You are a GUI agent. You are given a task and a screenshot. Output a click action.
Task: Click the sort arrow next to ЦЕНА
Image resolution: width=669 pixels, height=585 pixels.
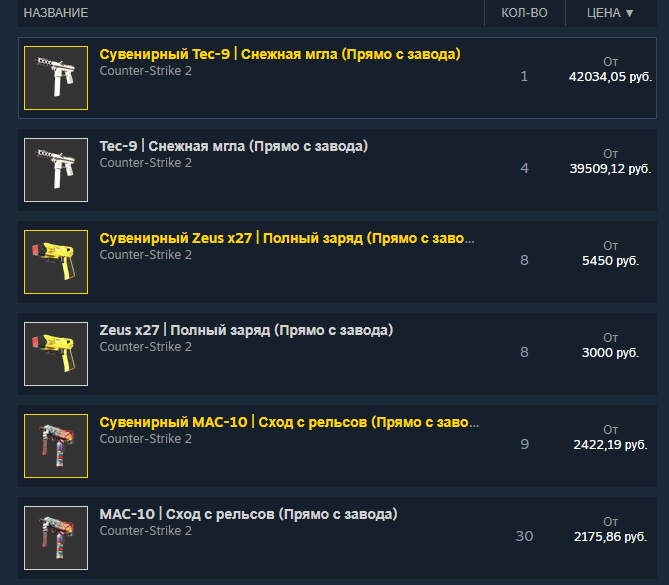629,13
